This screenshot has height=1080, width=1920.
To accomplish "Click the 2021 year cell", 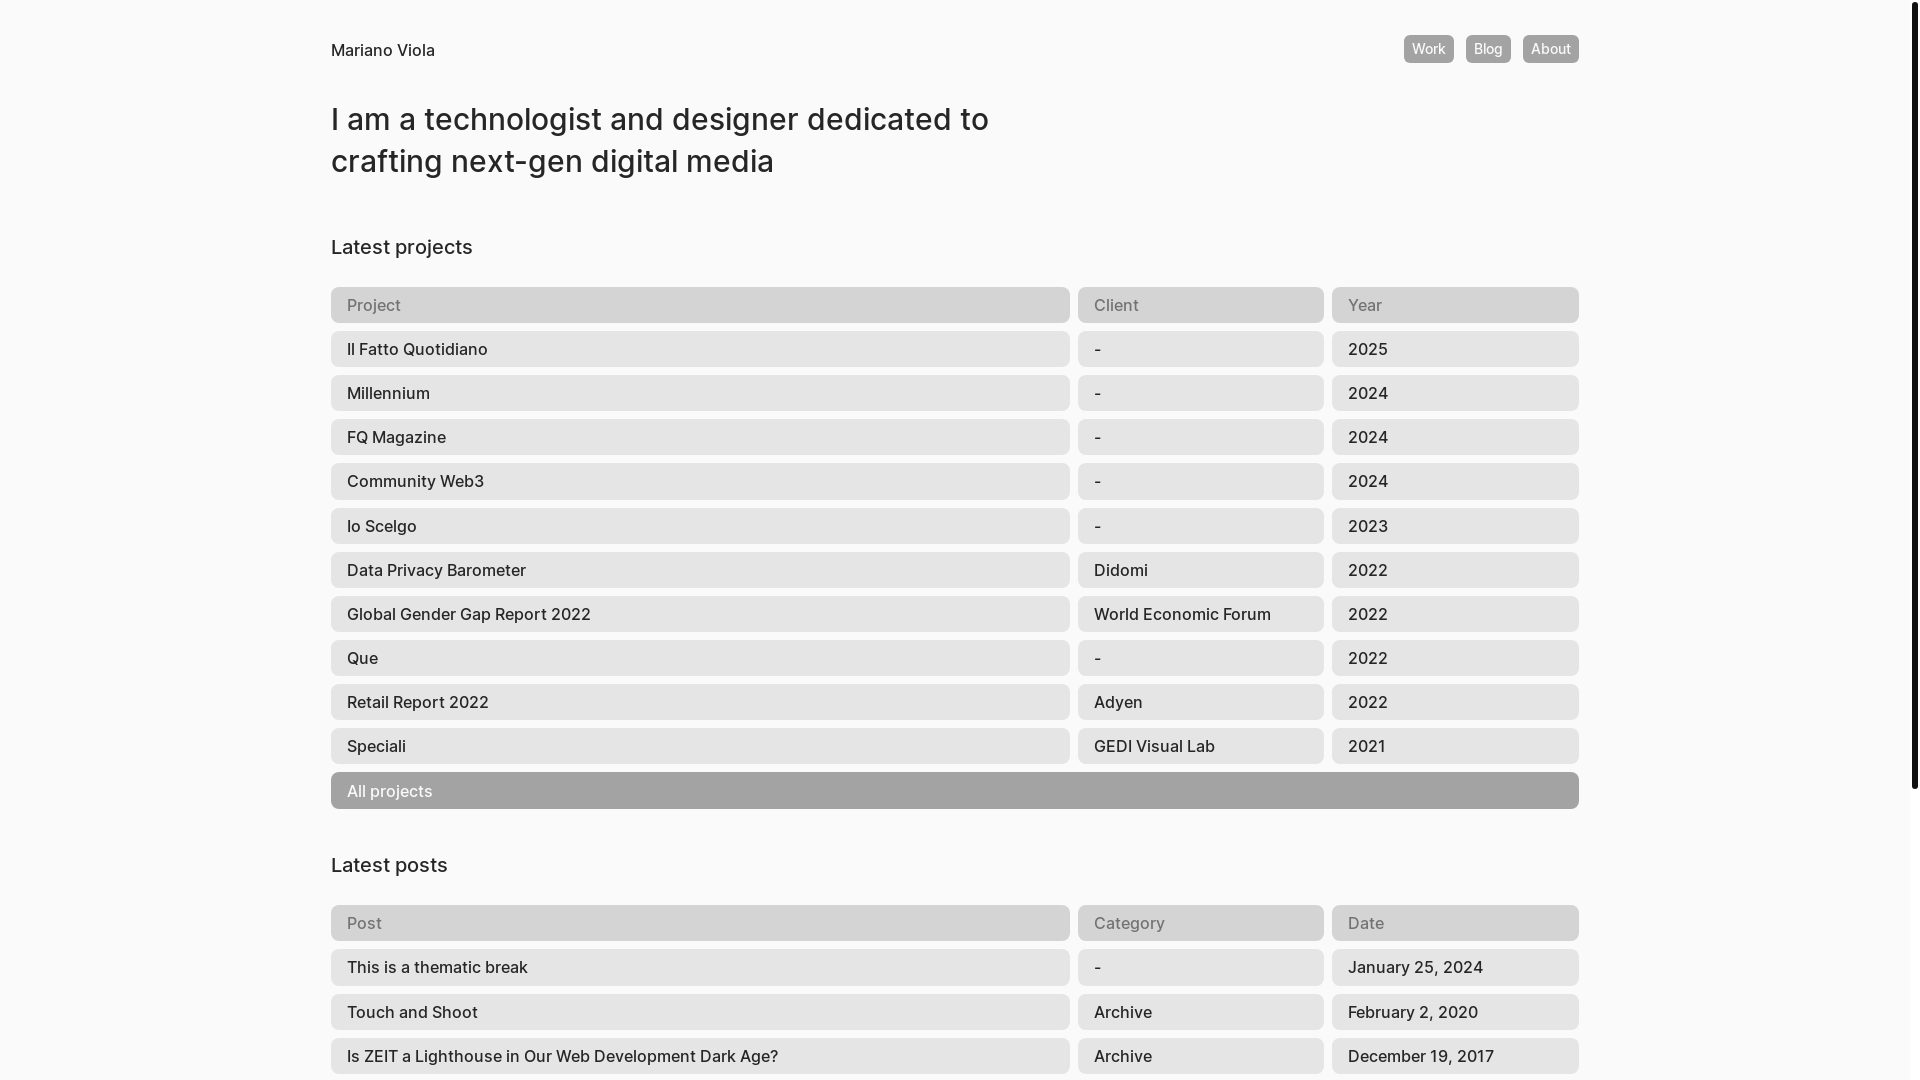I will point(1455,746).
